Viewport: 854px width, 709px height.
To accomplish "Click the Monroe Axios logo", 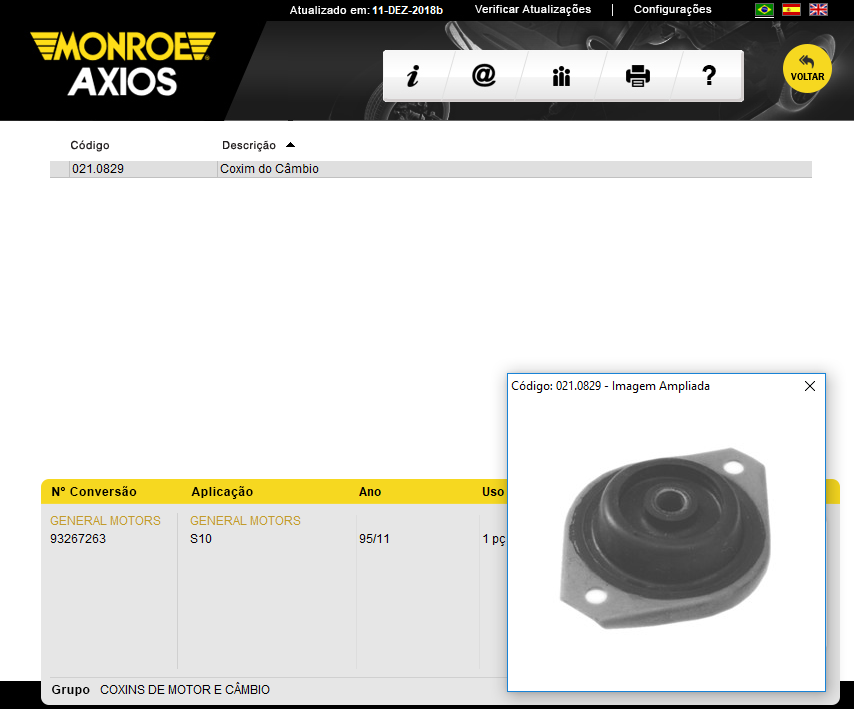I will click(122, 62).
